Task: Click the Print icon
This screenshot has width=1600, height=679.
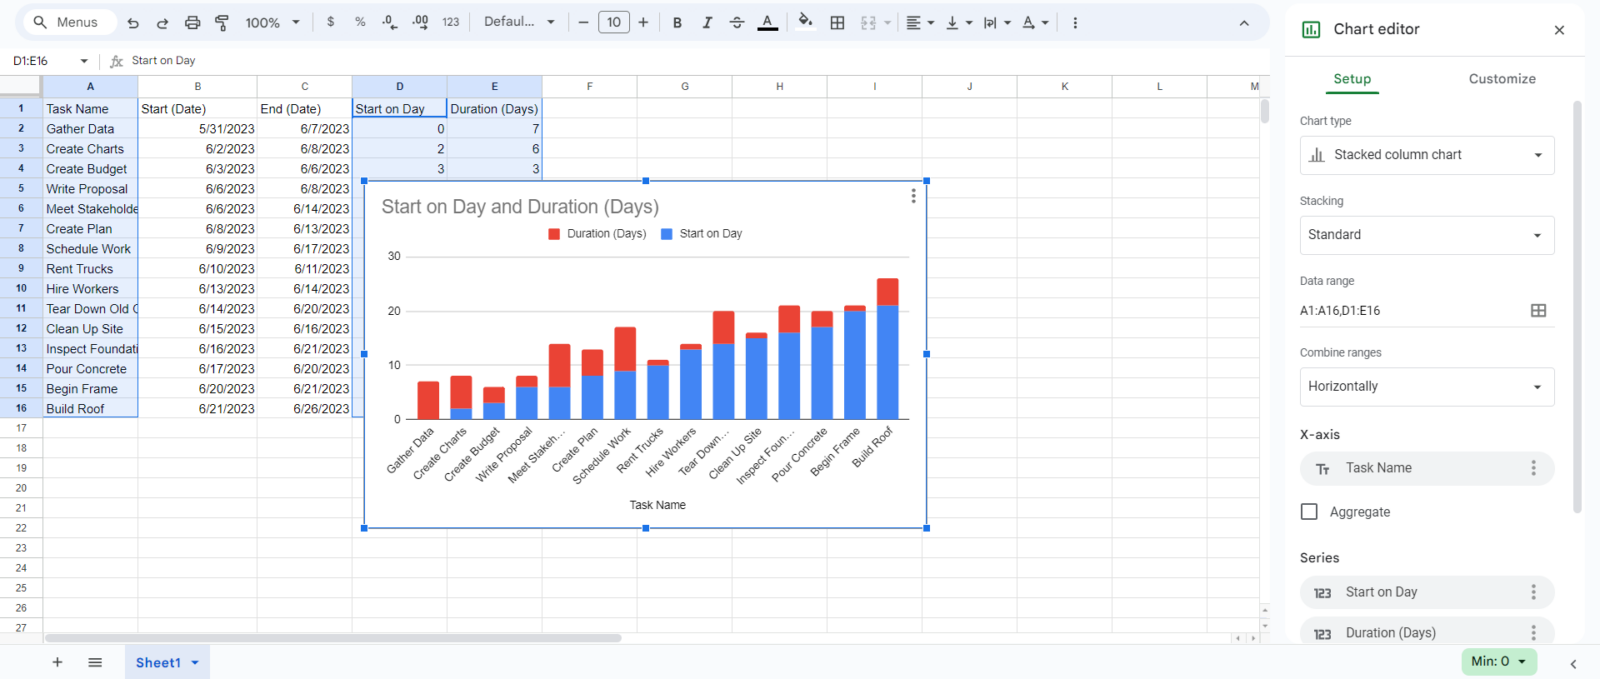Action: click(x=193, y=22)
